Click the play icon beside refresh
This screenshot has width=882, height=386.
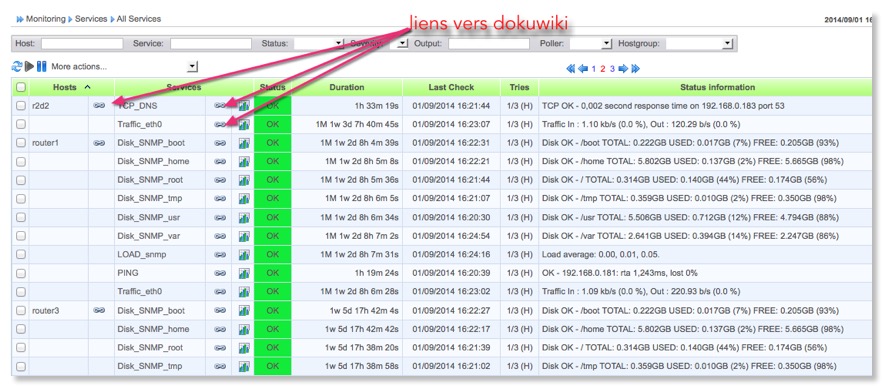pyautogui.click(x=29, y=66)
